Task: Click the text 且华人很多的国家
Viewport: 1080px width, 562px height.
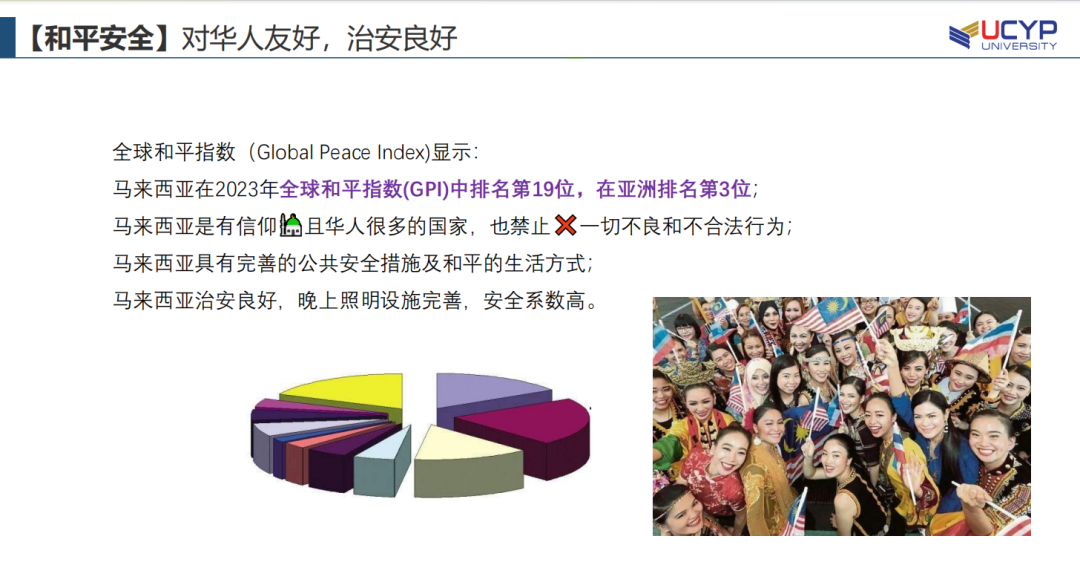Action: pos(388,226)
